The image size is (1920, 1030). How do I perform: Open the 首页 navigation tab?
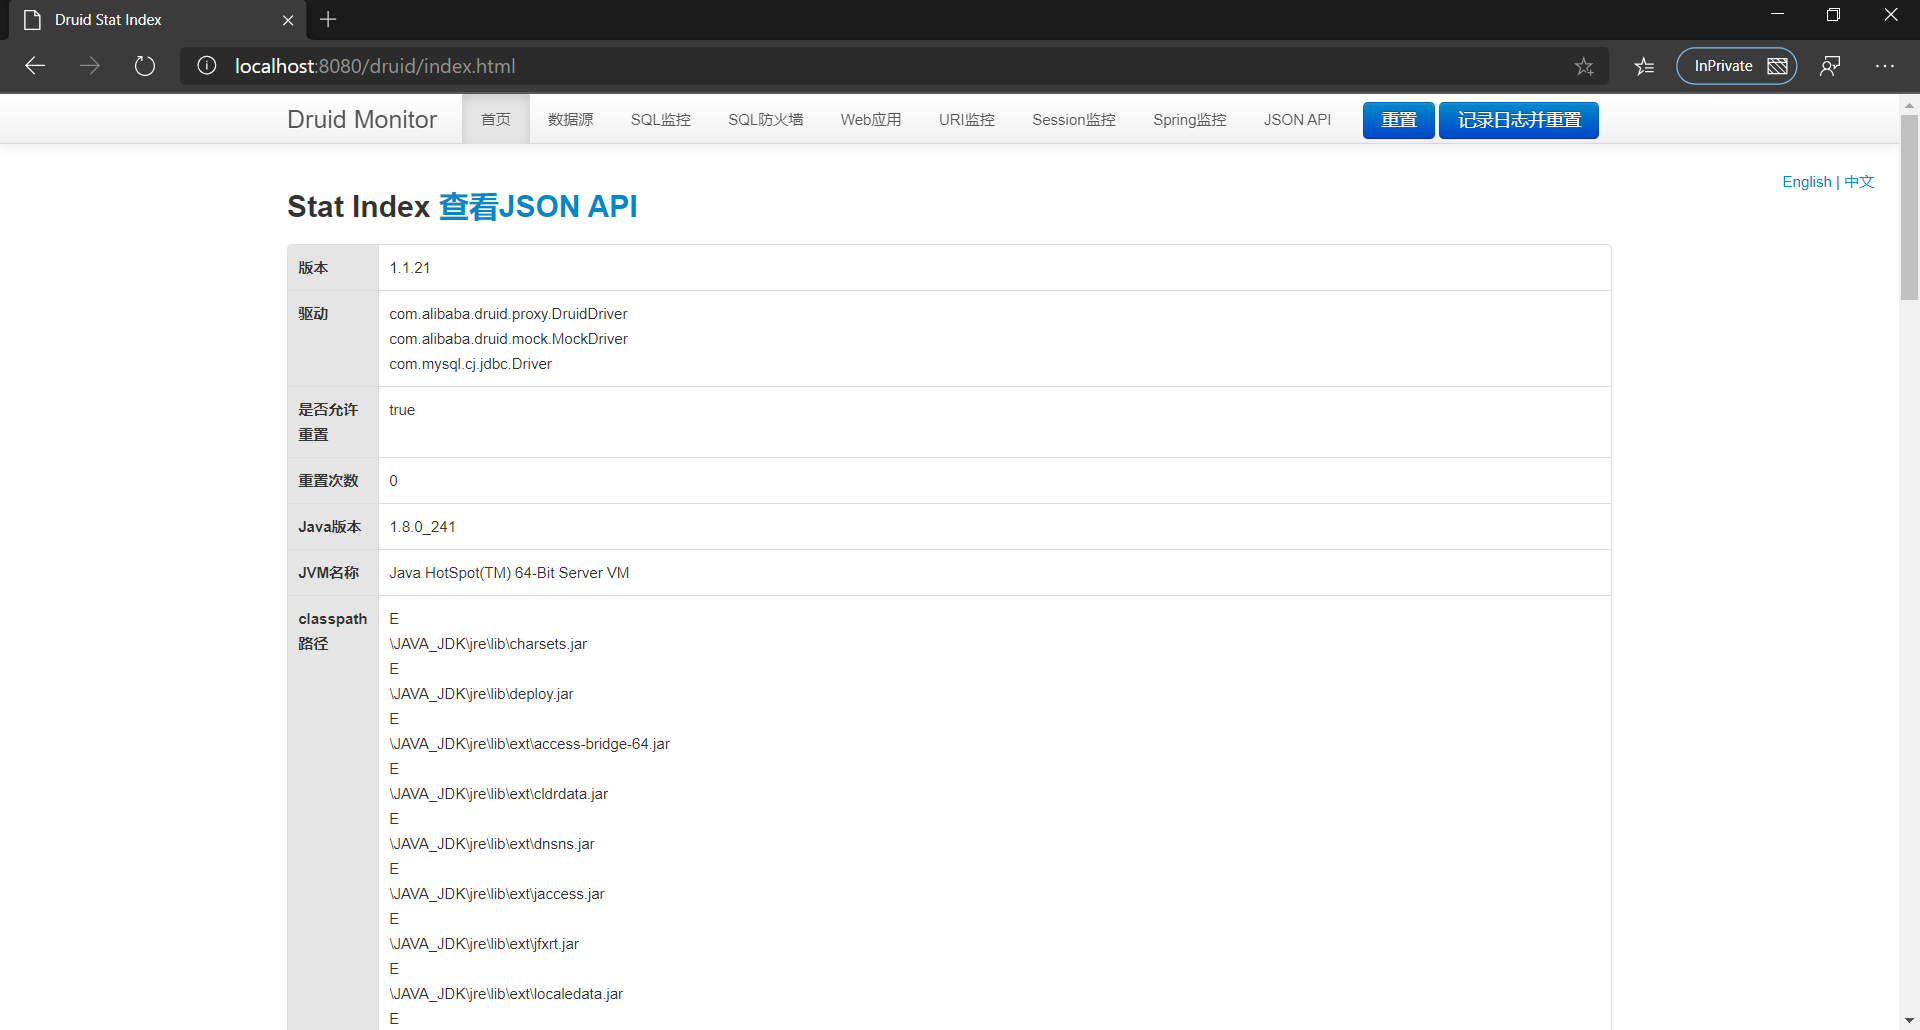(x=496, y=119)
